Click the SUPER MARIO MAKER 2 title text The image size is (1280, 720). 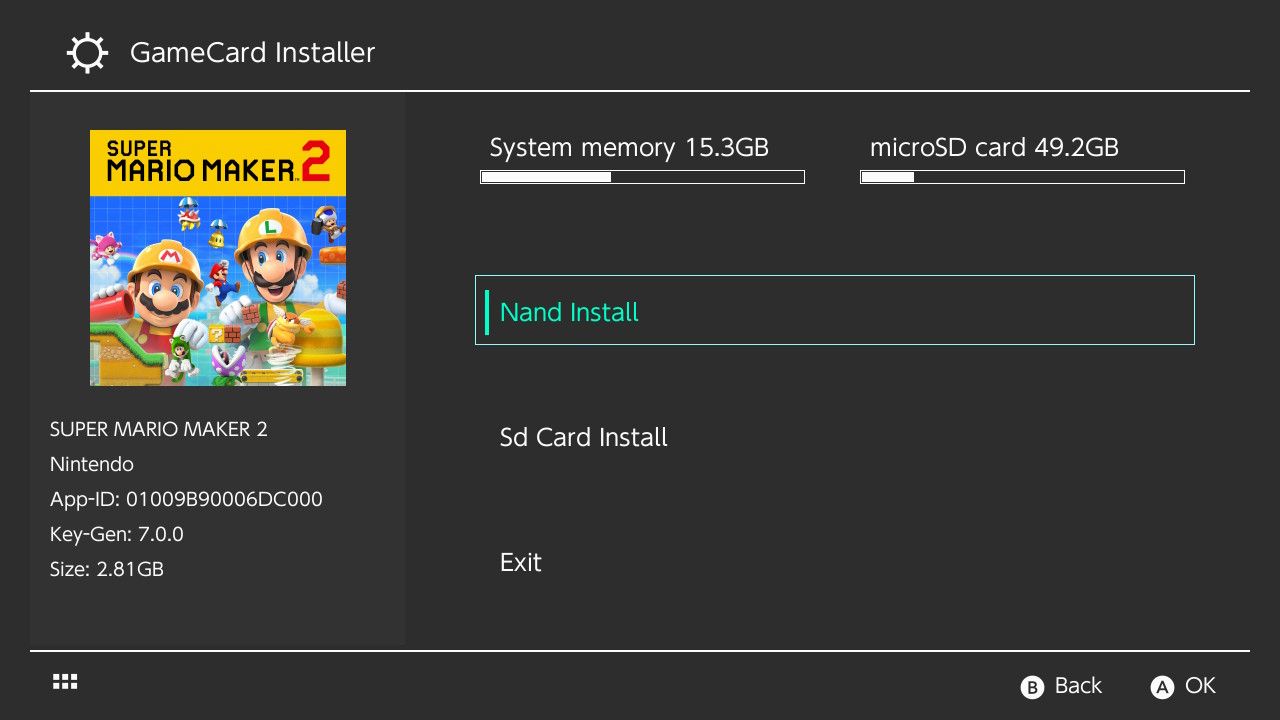pos(159,429)
